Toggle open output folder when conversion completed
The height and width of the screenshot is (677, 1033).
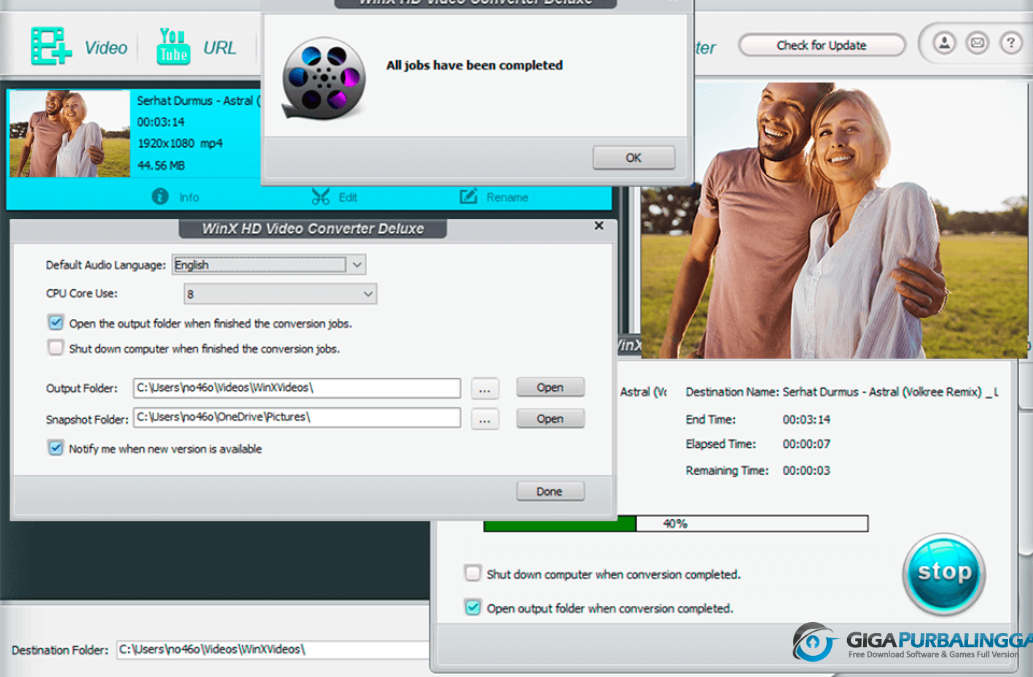pos(472,607)
